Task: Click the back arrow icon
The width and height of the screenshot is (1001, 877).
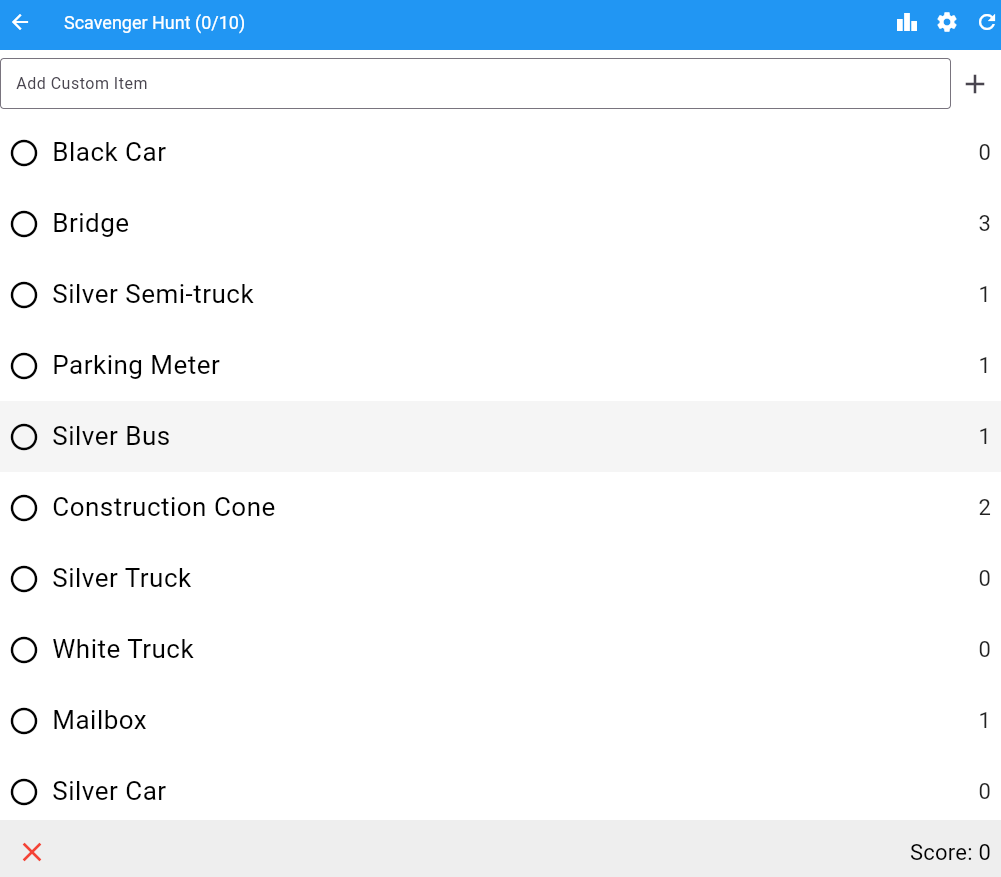Action: pyautogui.click(x=21, y=23)
